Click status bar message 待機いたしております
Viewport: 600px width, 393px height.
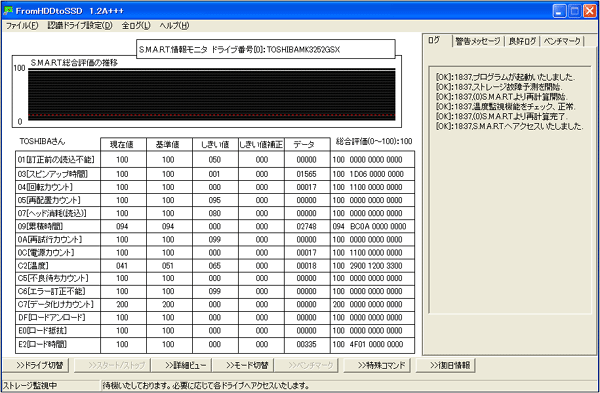[x=206, y=385]
